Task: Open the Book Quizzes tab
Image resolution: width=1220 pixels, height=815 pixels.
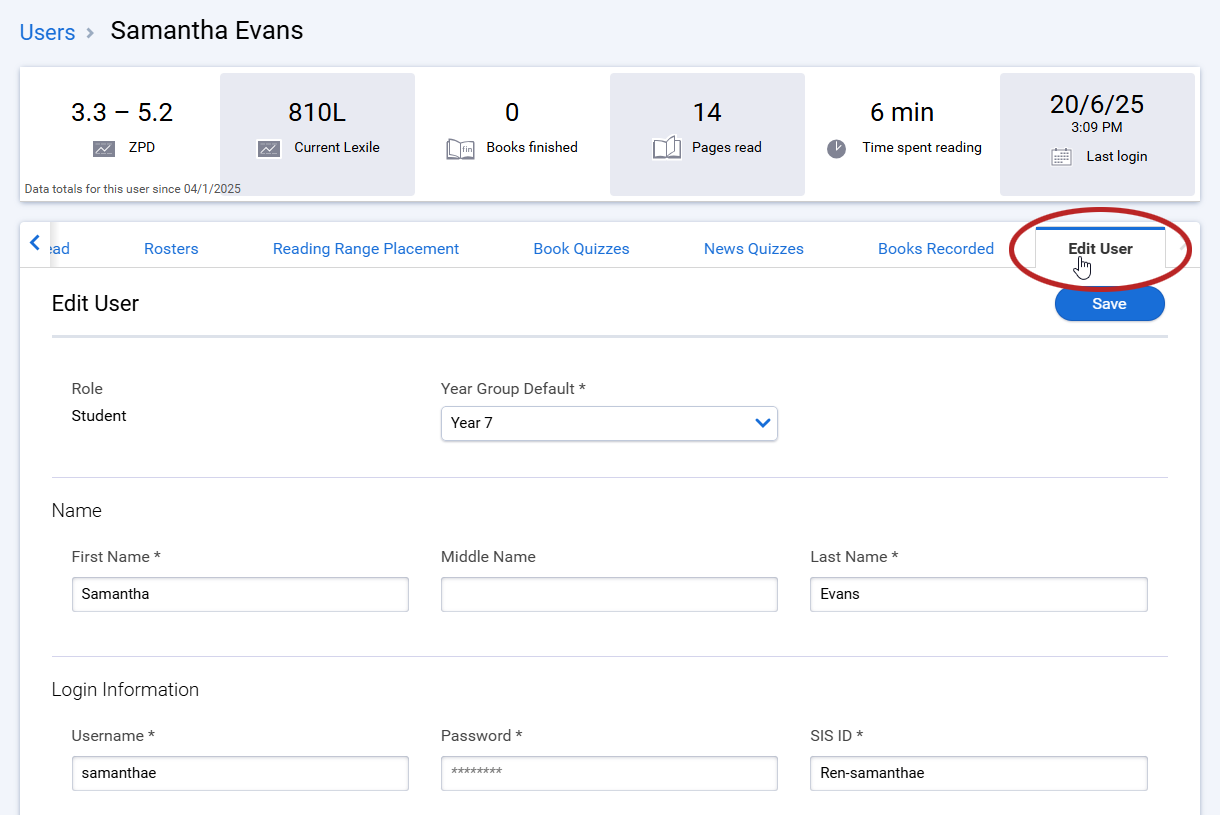Action: (x=581, y=249)
